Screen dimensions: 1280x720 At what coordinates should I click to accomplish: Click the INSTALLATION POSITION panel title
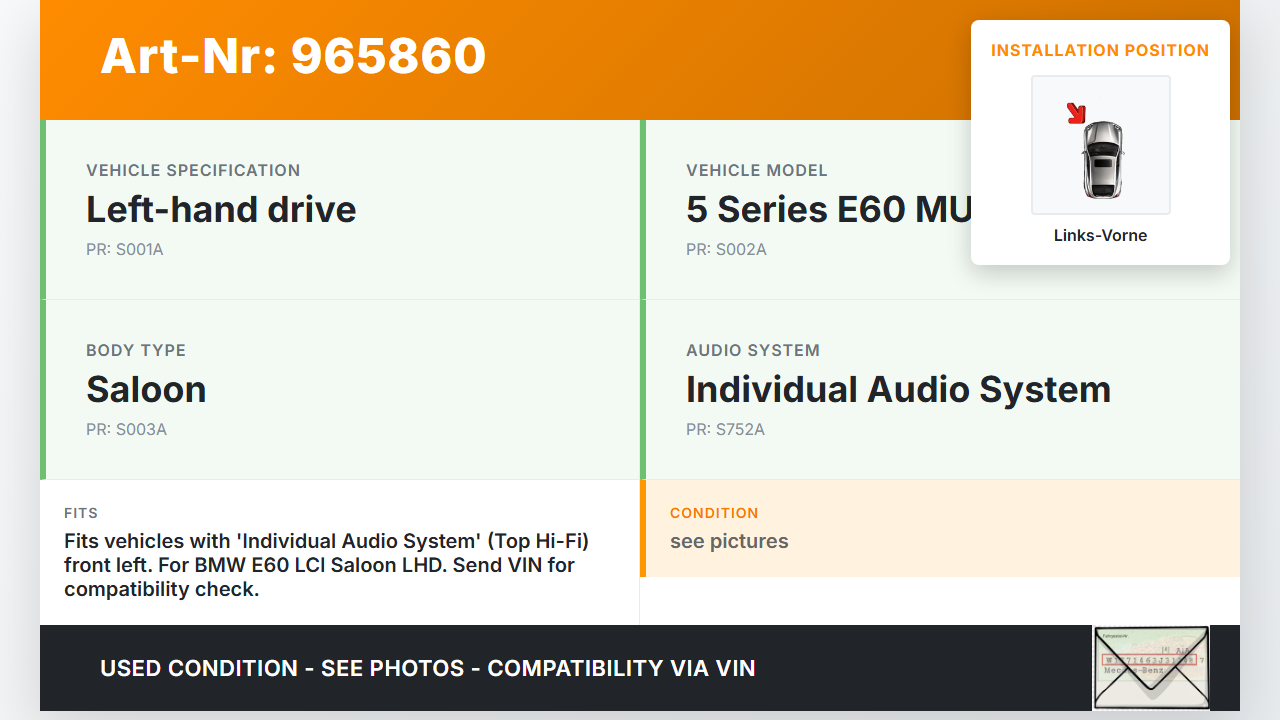coord(1100,51)
